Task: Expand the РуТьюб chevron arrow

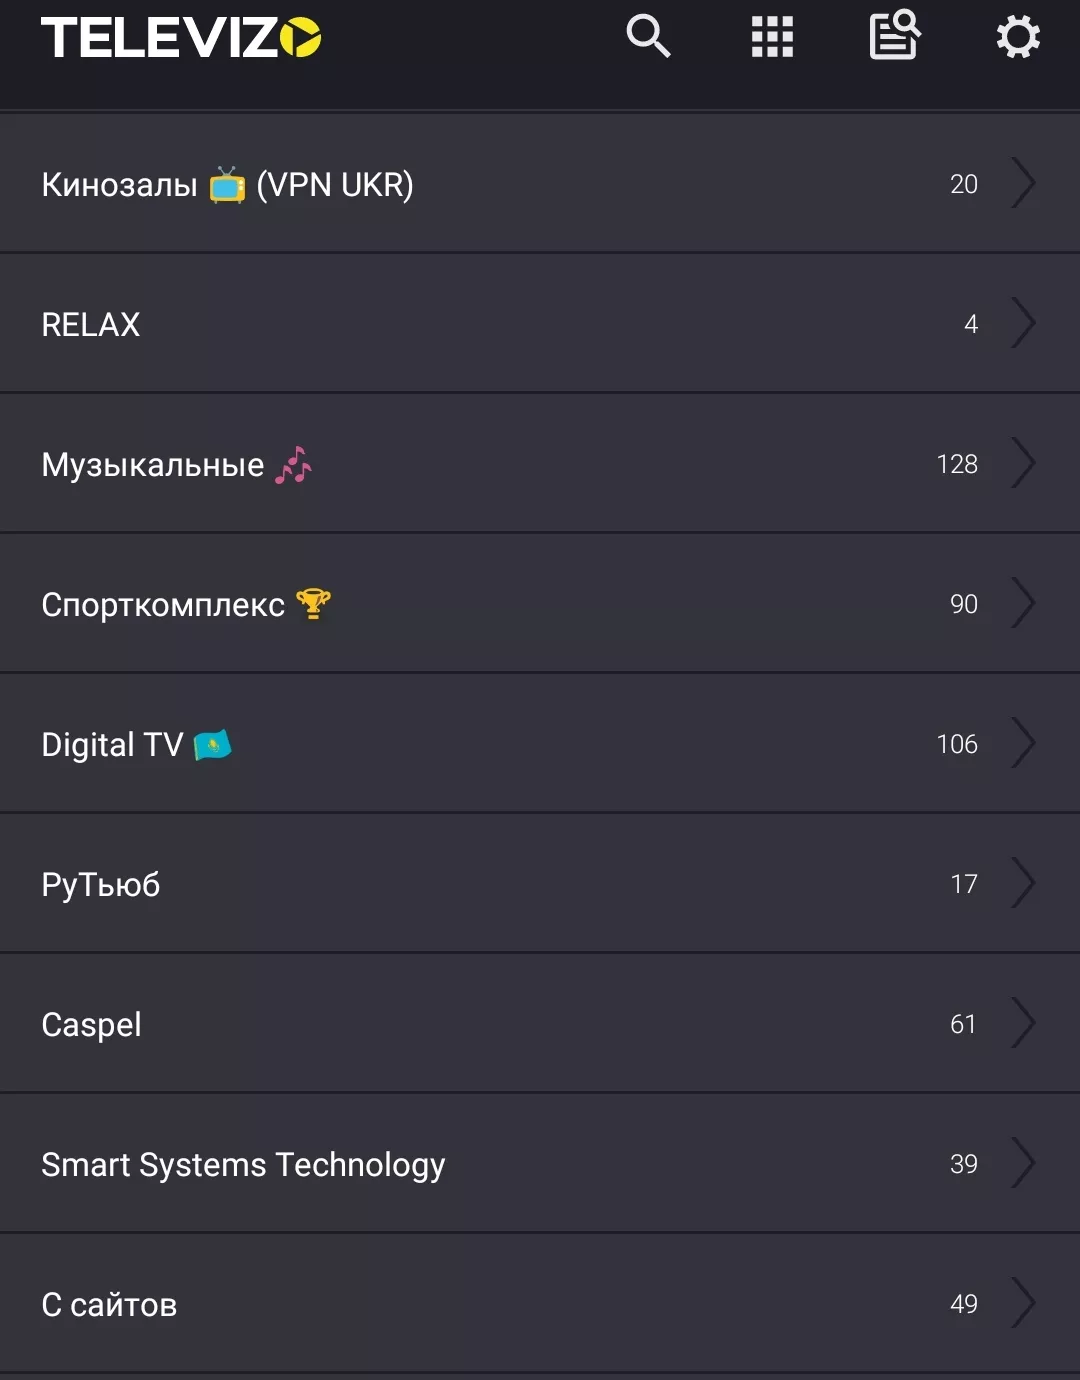Action: click(x=1023, y=883)
